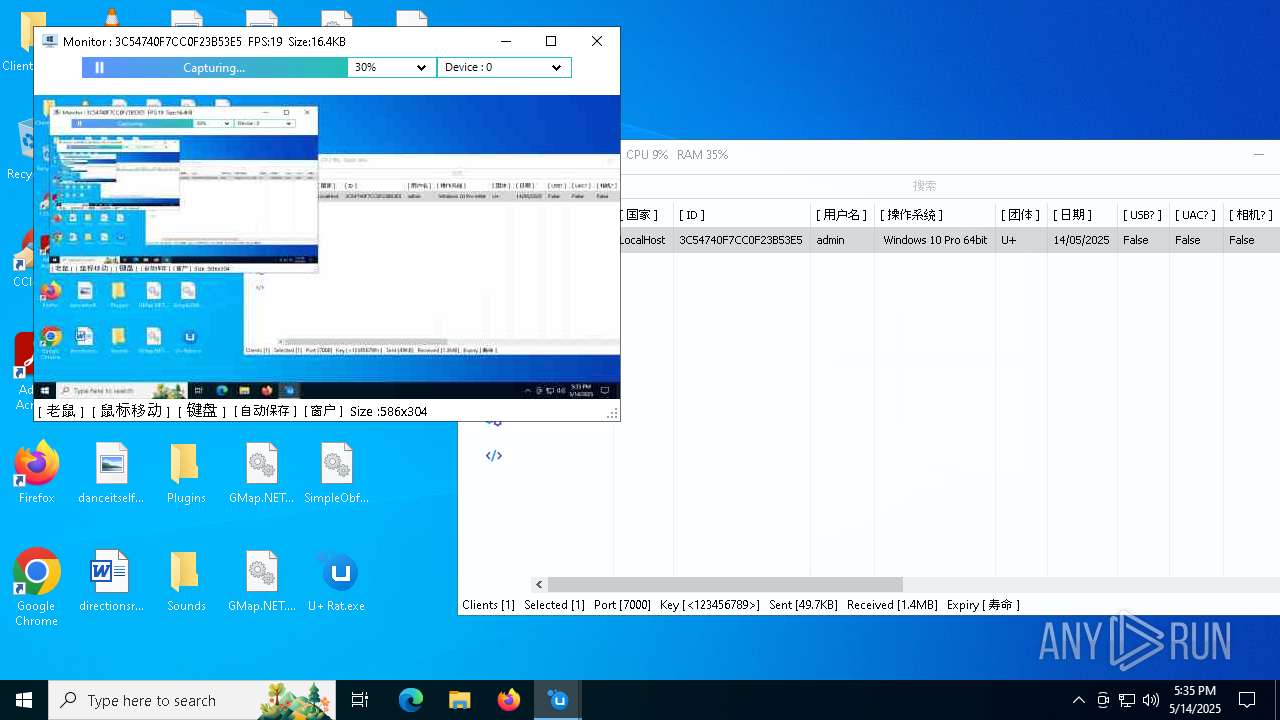Click the Capturing progress bar
This screenshot has height=720, width=1280.
[215, 68]
